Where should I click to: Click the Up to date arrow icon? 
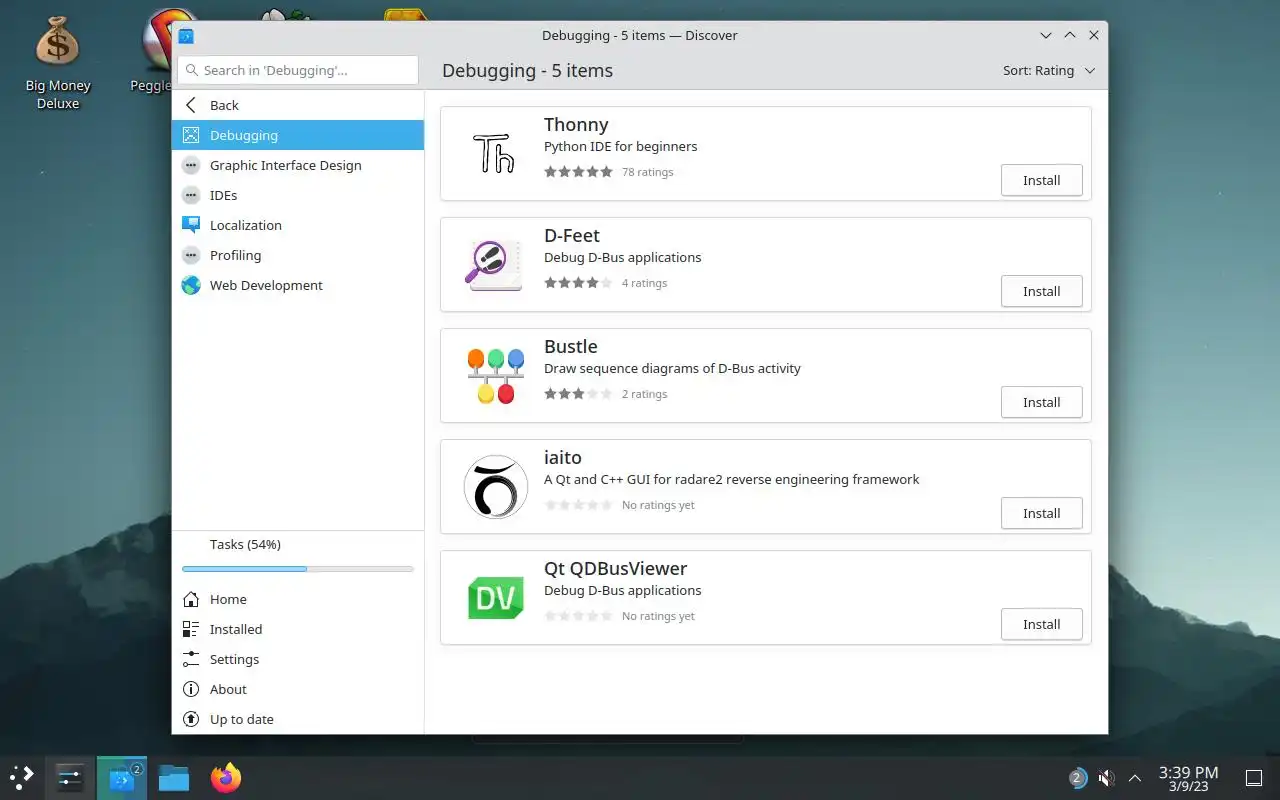pos(191,719)
